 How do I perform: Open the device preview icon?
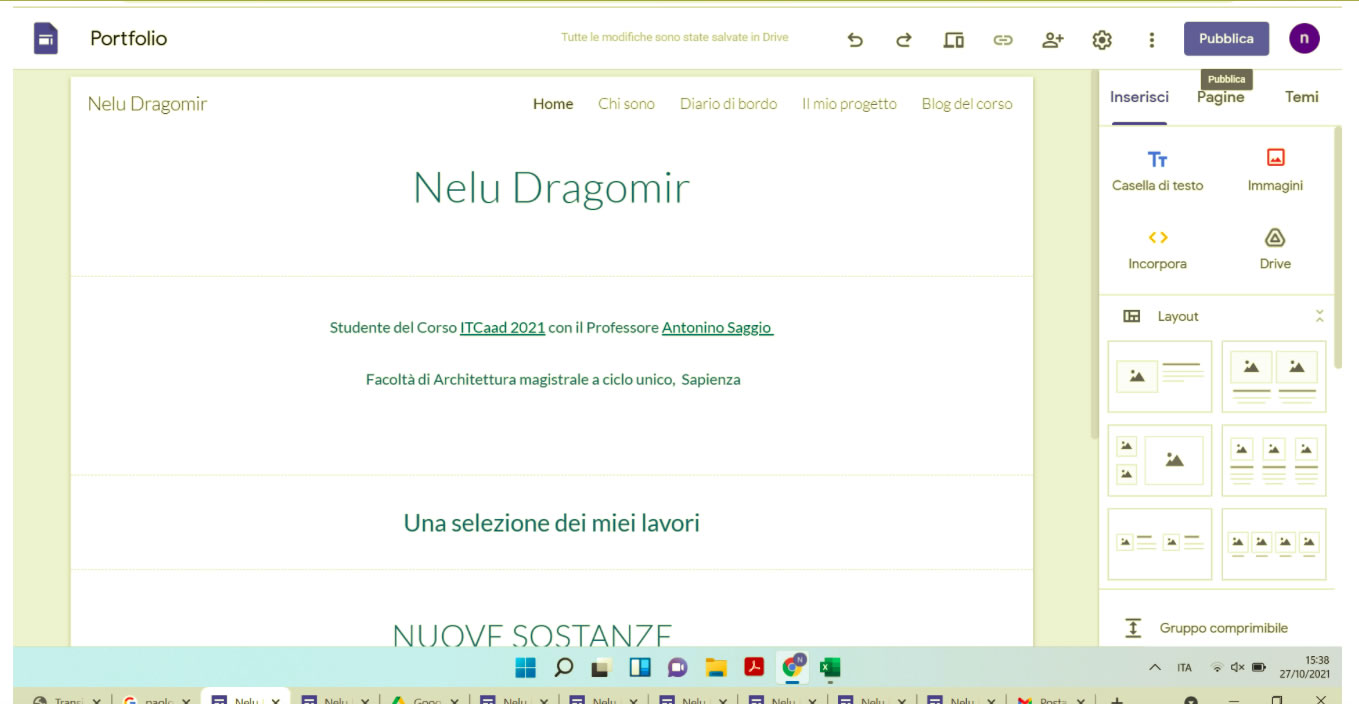point(954,40)
